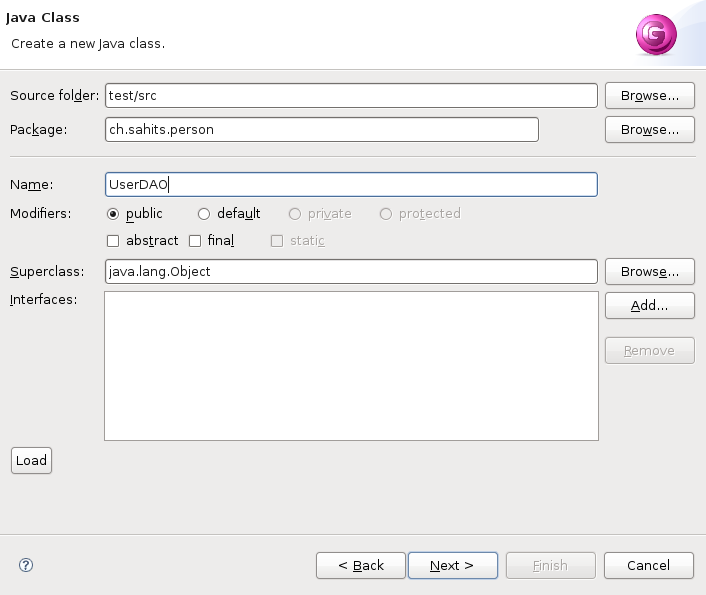Proceed with the Next button
This screenshot has width=706, height=595.
(x=451, y=566)
